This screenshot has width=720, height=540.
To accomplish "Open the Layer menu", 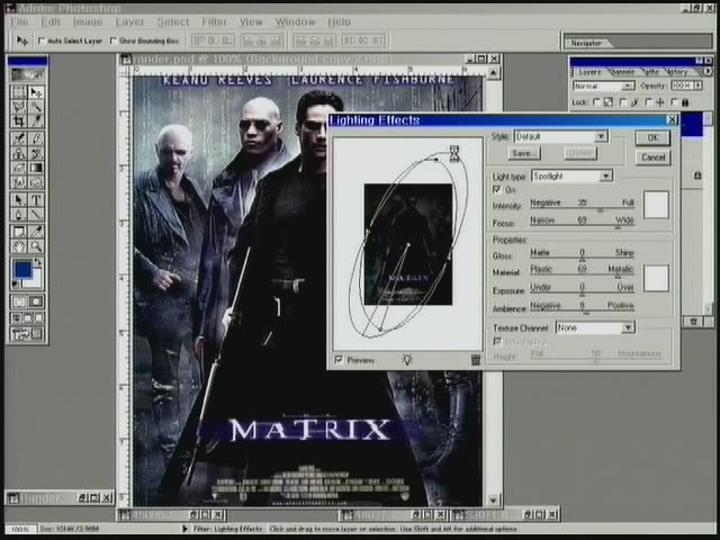I will click(x=130, y=22).
